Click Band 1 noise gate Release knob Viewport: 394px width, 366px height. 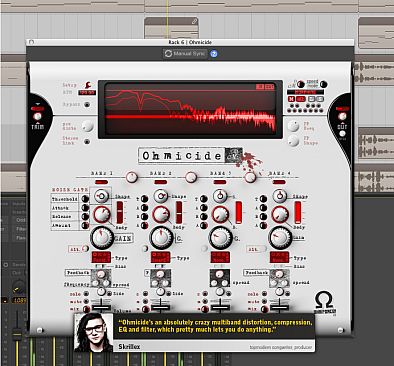point(85,217)
